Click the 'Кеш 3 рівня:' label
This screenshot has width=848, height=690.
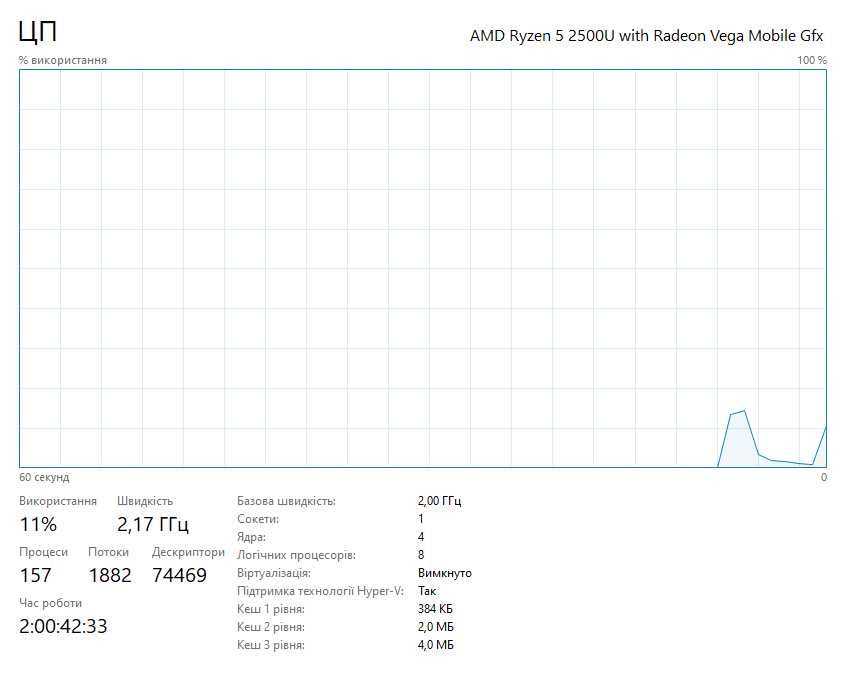[x=271, y=645]
